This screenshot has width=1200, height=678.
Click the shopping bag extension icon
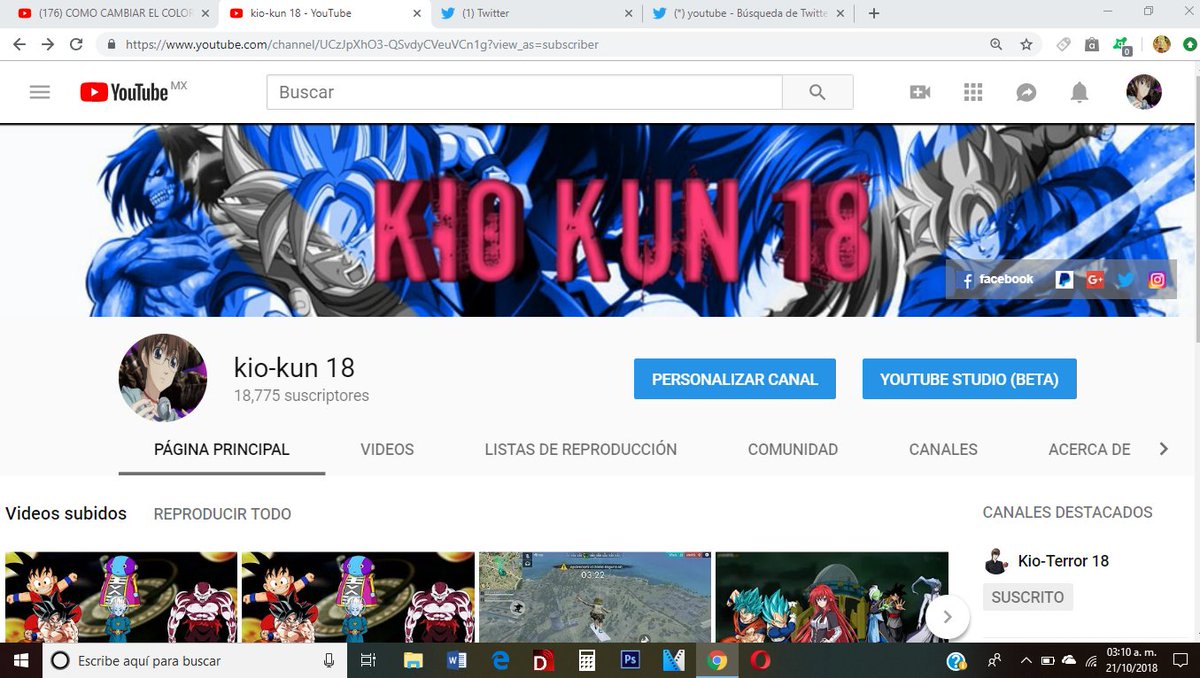point(1092,44)
